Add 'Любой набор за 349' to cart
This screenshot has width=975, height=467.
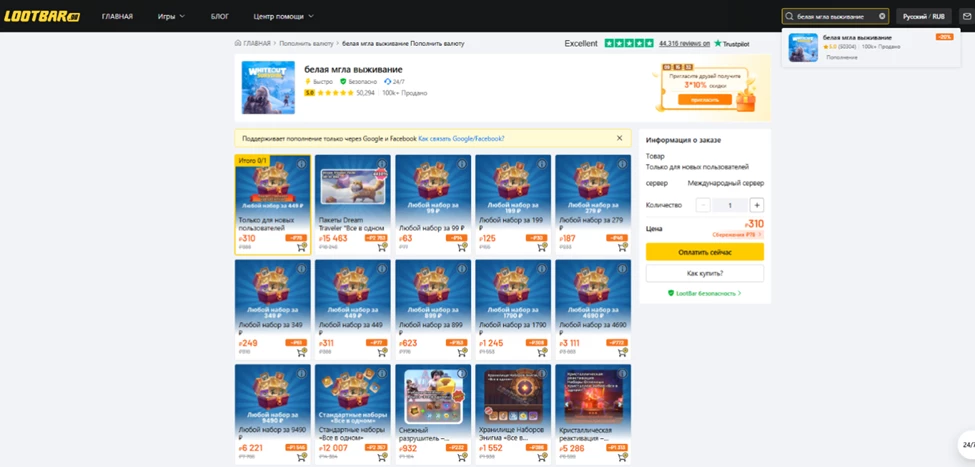pos(302,351)
